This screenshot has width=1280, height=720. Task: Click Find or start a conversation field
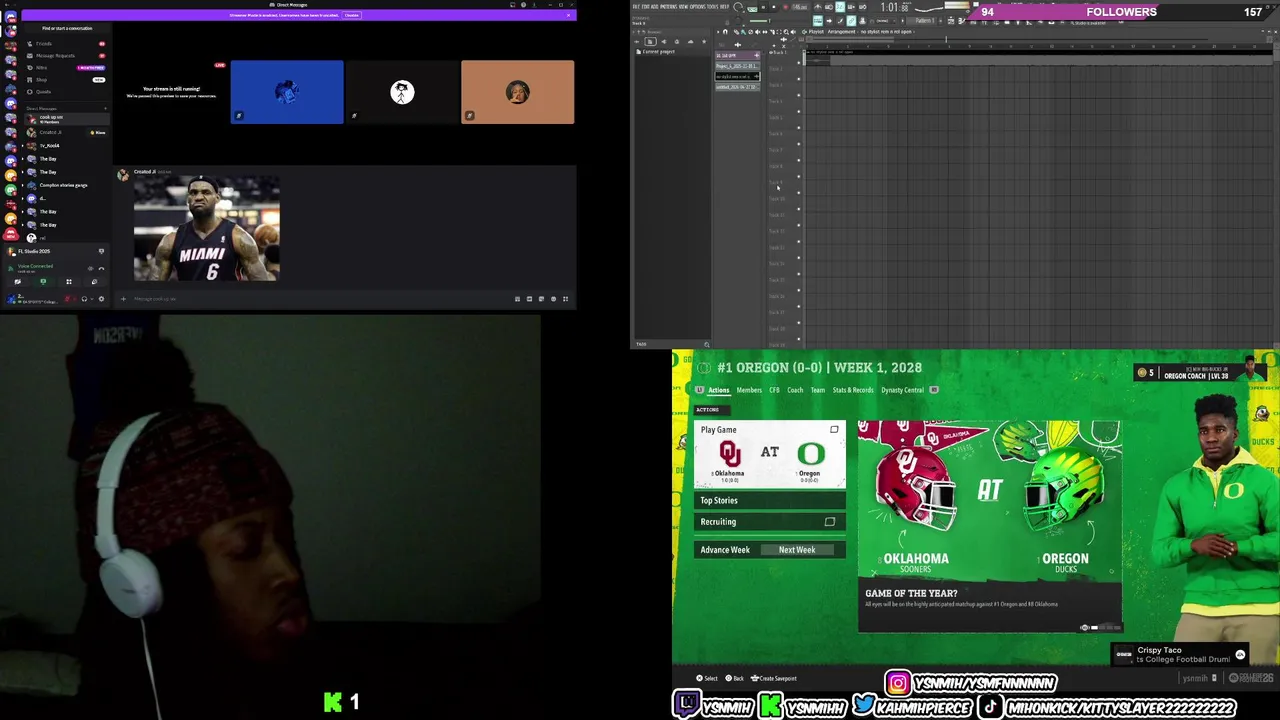pyautogui.click(x=67, y=28)
